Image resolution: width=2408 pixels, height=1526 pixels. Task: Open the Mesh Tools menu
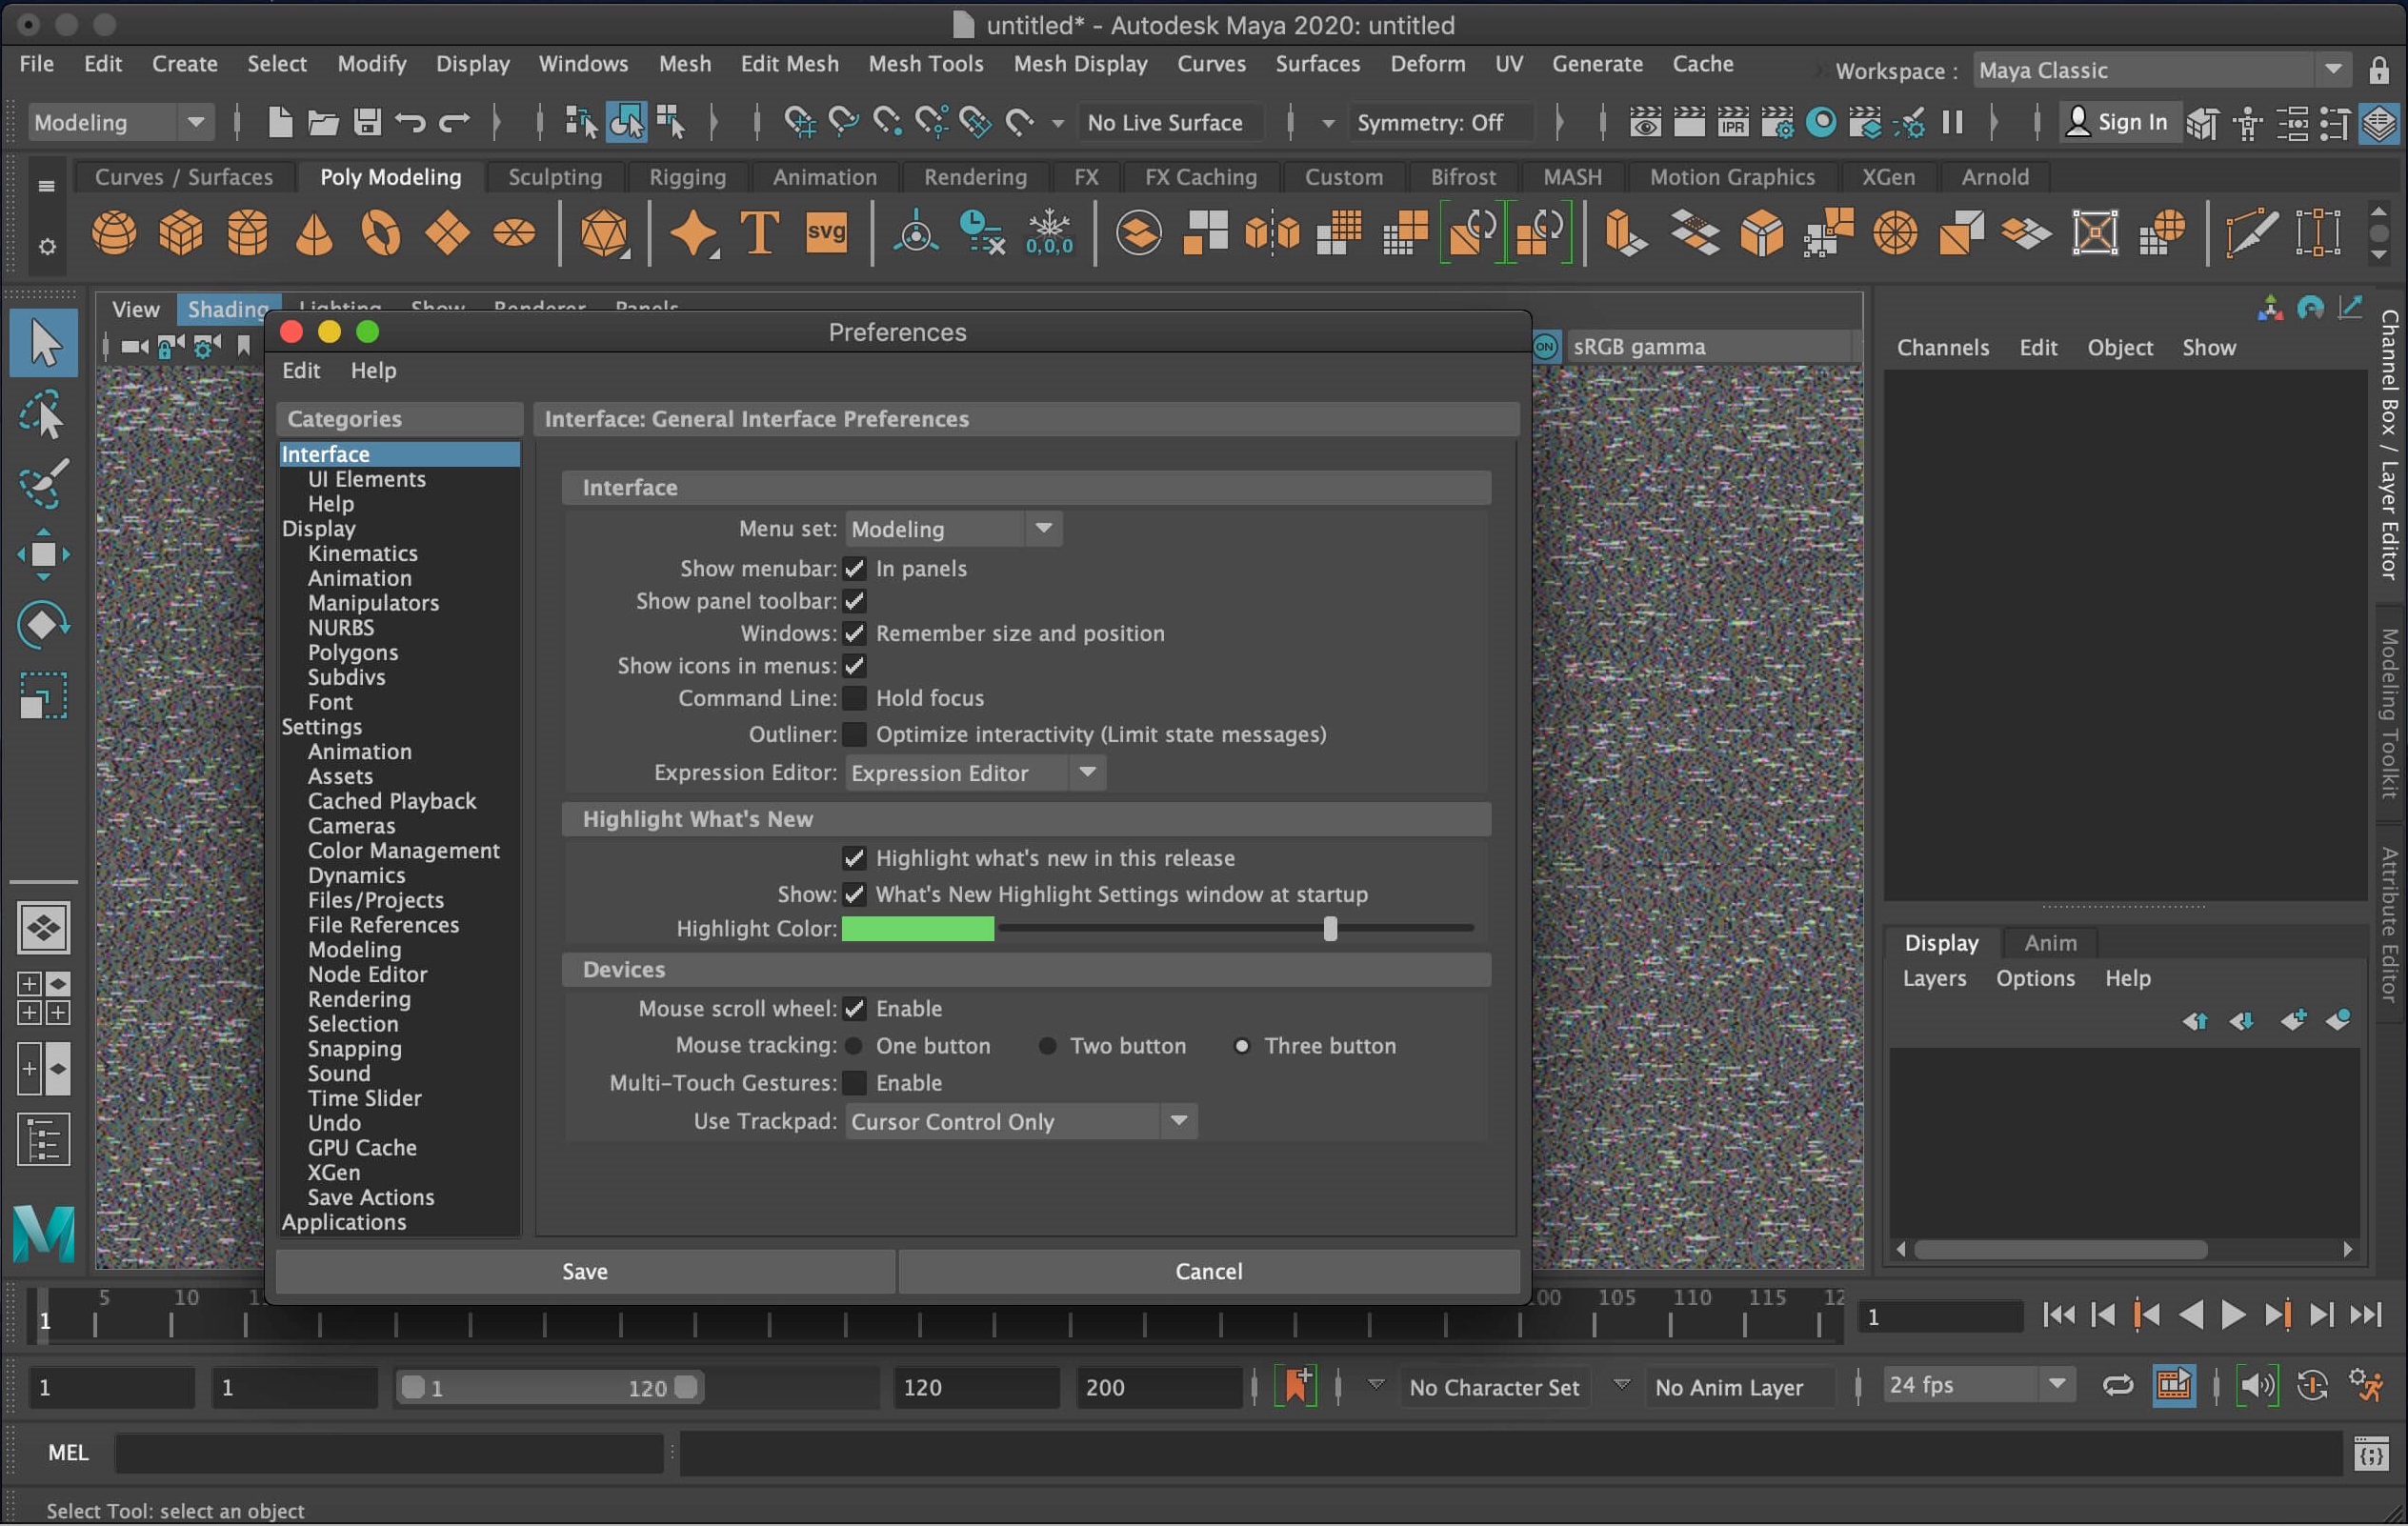pos(926,64)
